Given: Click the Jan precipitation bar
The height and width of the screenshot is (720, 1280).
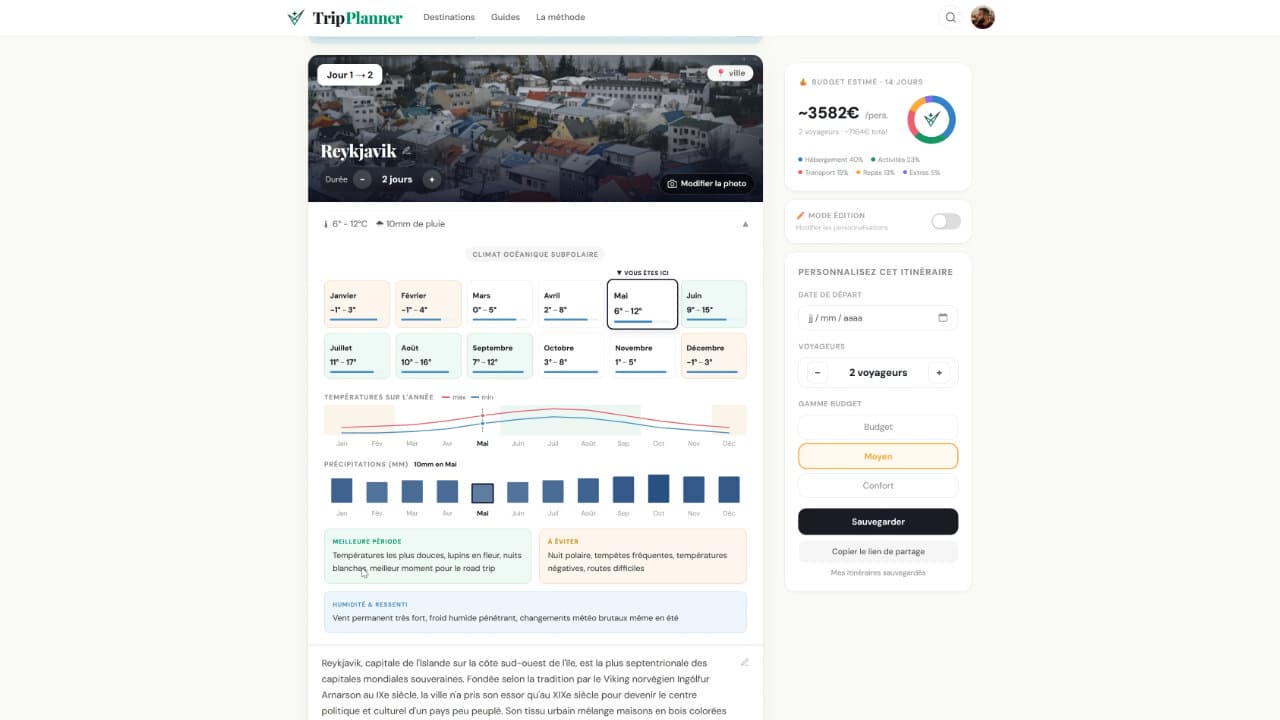Looking at the screenshot, I should [341, 490].
